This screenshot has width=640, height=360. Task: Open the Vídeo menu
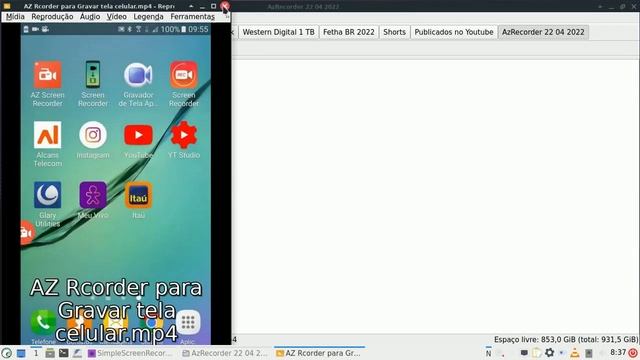click(x=117, y=17)
